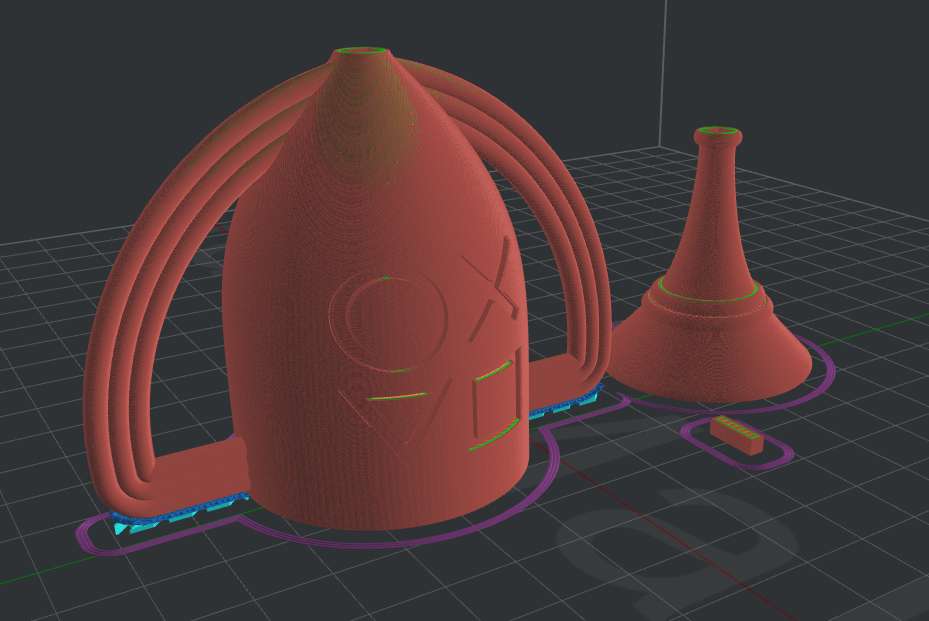Click the purple skirt loop around the small block
929x621 pixels.
(x=738, y=443)
